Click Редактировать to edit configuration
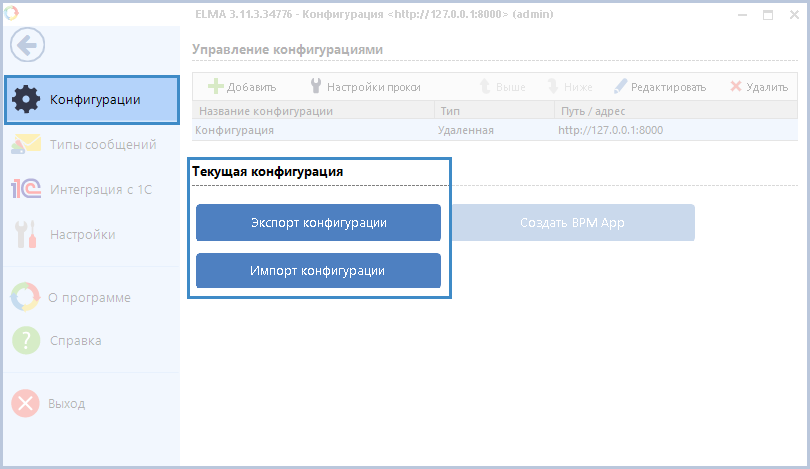The image size is (810, 469). (660, 87)
